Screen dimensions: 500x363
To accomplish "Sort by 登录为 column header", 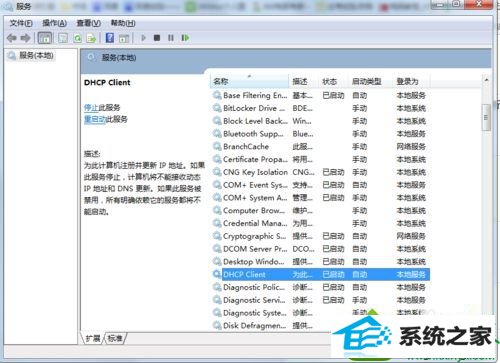I will point(411,81).
